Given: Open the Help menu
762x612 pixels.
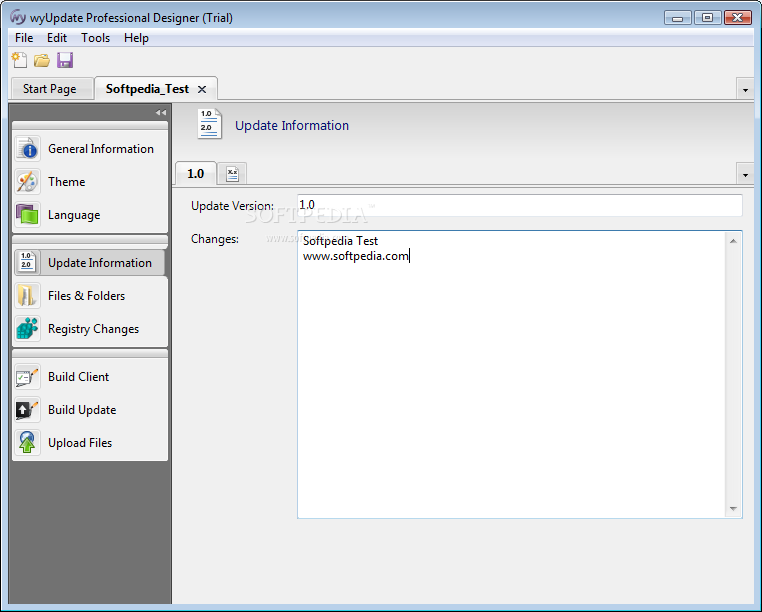Looking at the screenshot, I should [136, 38].
